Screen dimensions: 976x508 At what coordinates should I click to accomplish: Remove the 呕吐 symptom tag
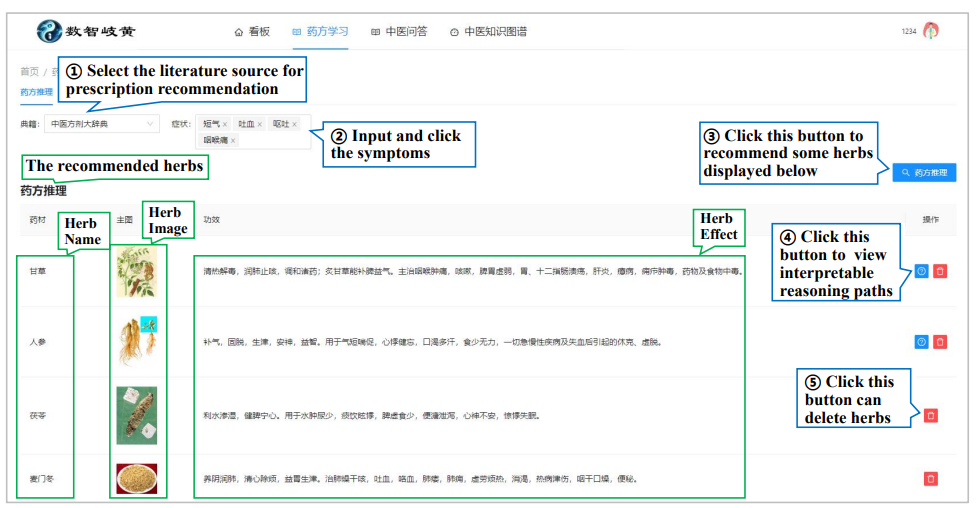(x=294, y=125)
